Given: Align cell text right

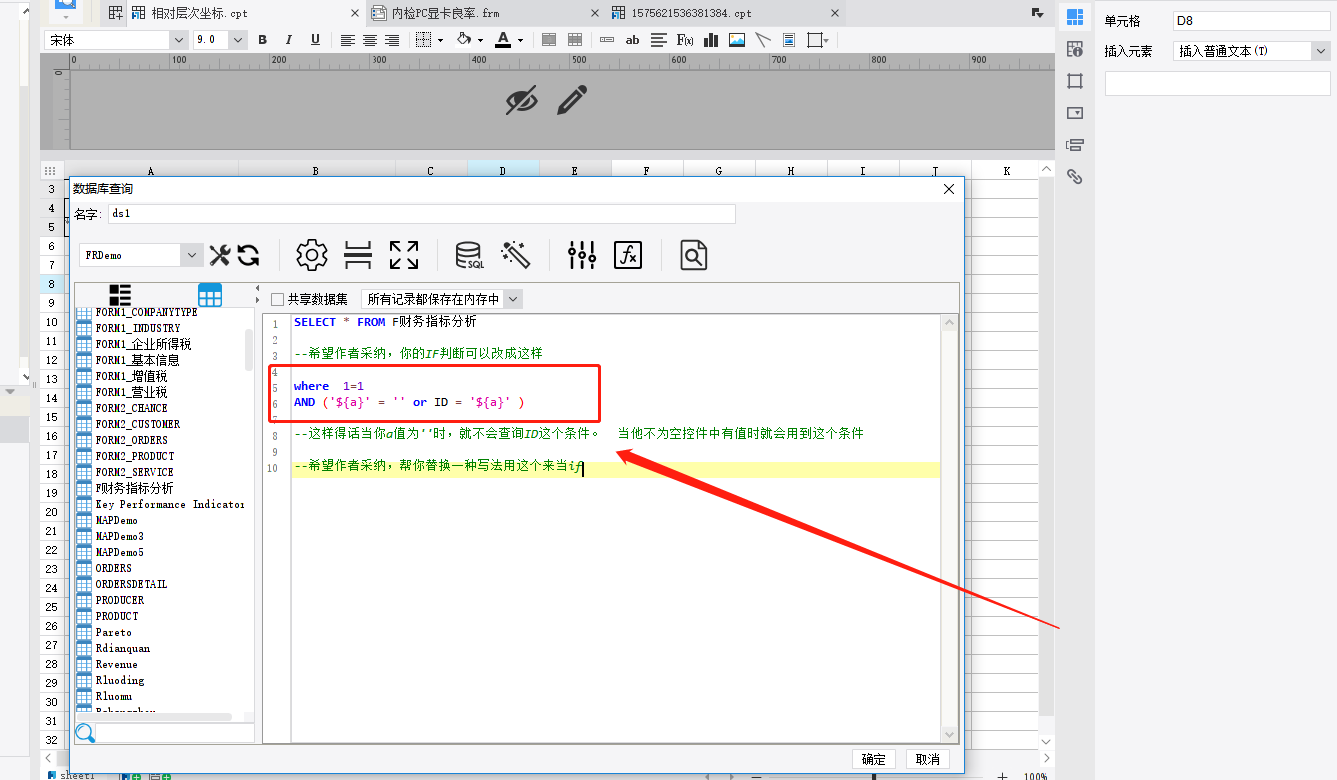Looking at the screenshot, I should click(392, 40).
